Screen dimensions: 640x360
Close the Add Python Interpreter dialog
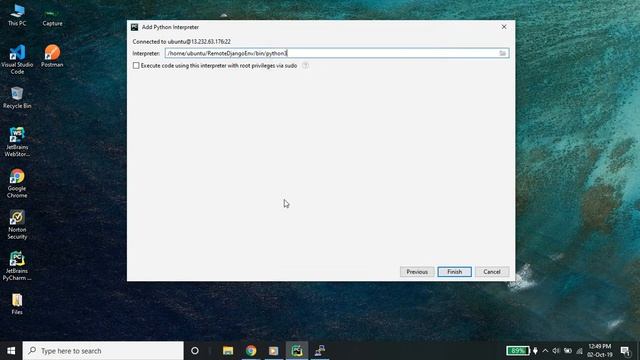[x=504, y=27]
